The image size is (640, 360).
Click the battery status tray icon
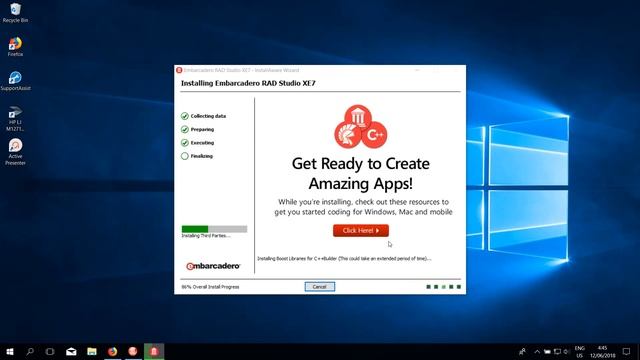coord(547,351)
